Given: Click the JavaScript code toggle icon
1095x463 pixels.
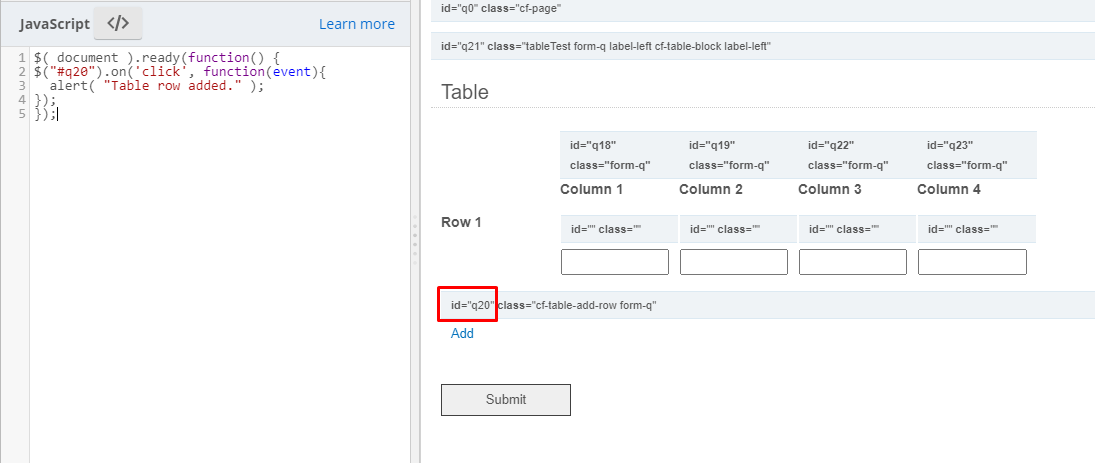Looking at the screenshot, I should [117, 23].
